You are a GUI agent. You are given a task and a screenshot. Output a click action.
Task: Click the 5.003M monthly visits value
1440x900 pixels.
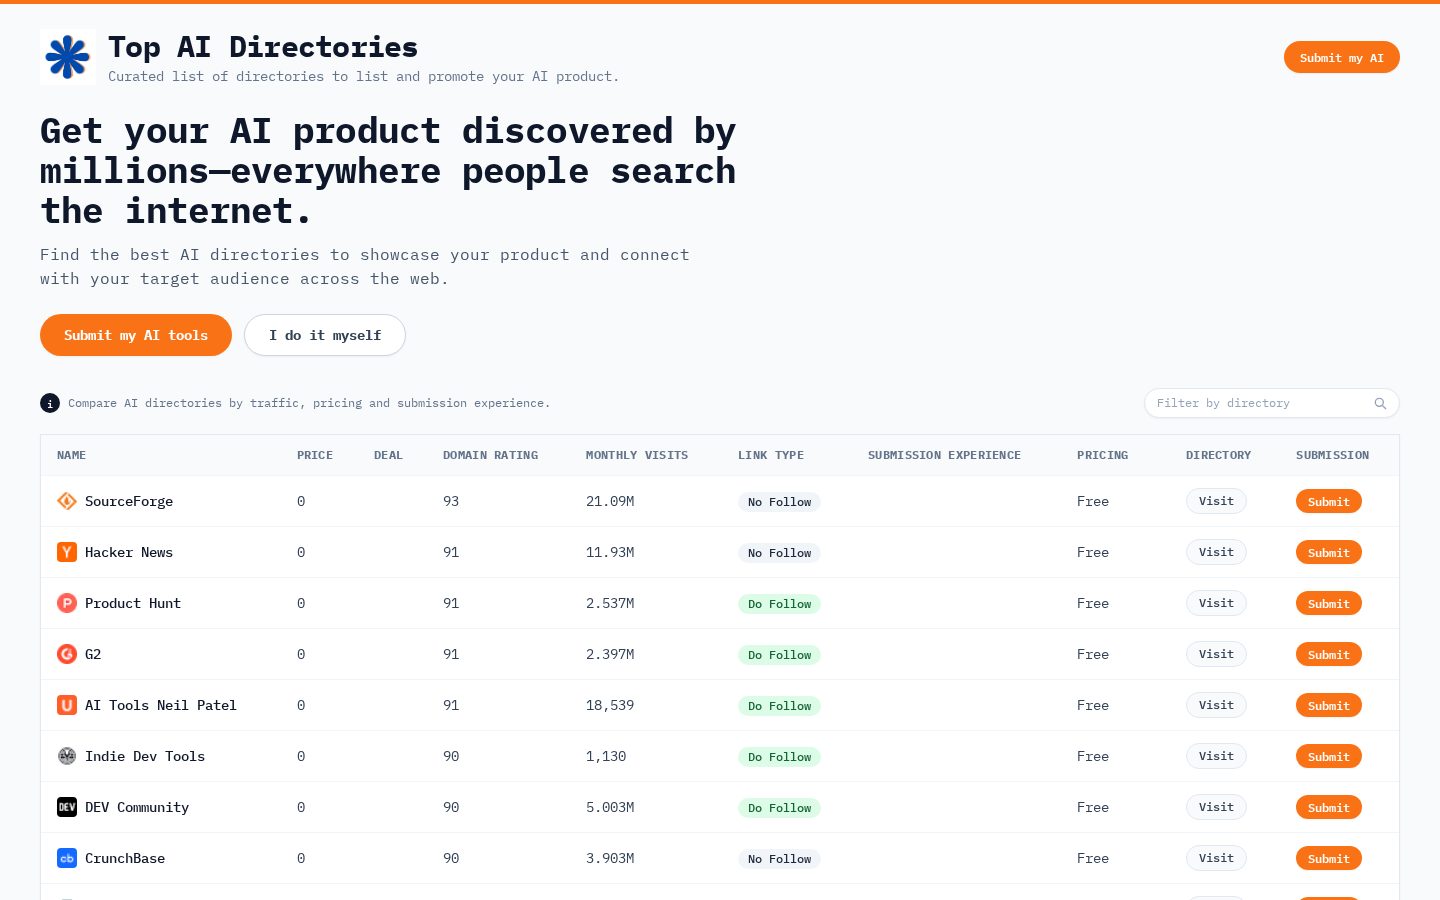tap(610, 807)
